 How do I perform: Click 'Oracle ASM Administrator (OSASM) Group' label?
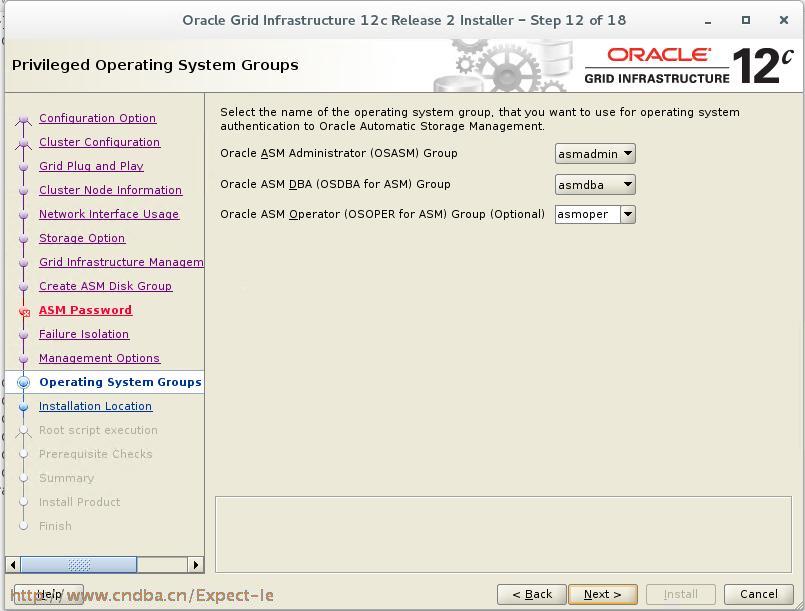point(339,154)
